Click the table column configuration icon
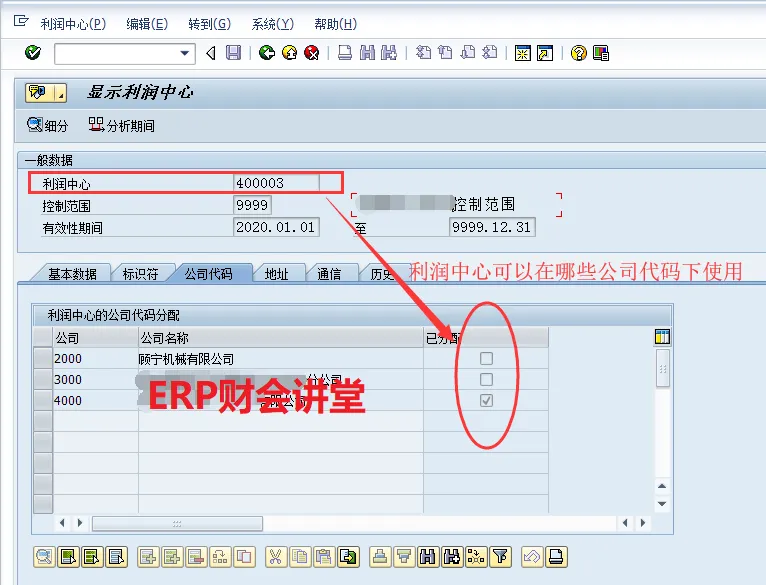766x585 pixels. click(662, 337)
